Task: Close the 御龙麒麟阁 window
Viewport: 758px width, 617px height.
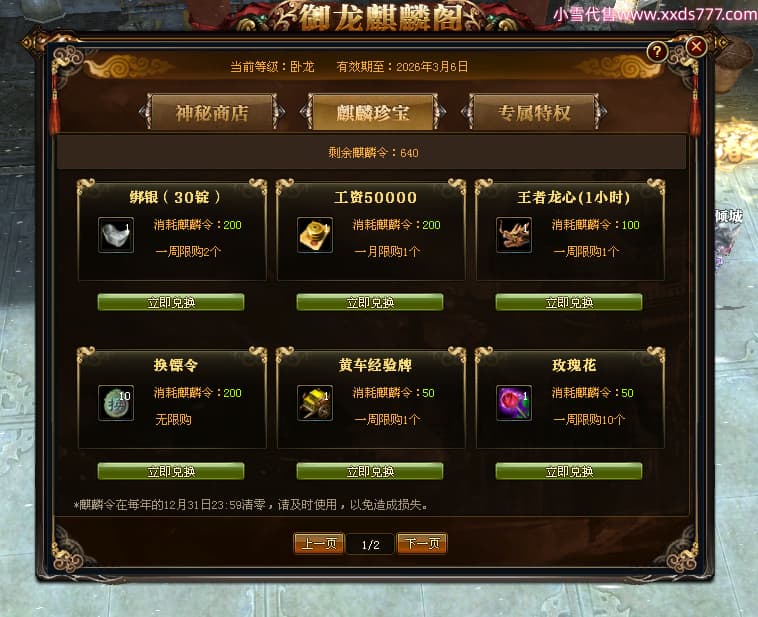Action: tap(696, 47)
